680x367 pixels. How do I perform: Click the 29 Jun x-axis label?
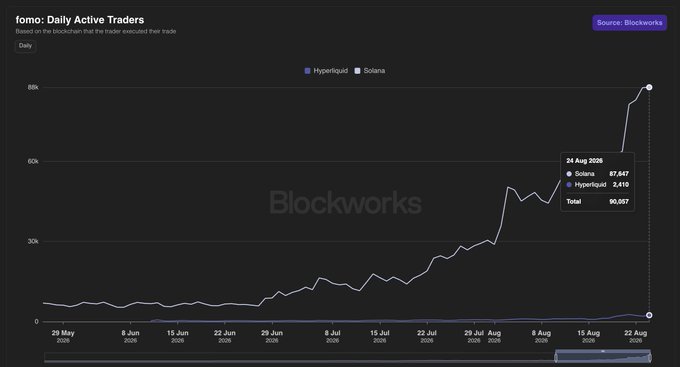(x=272, y=336)
